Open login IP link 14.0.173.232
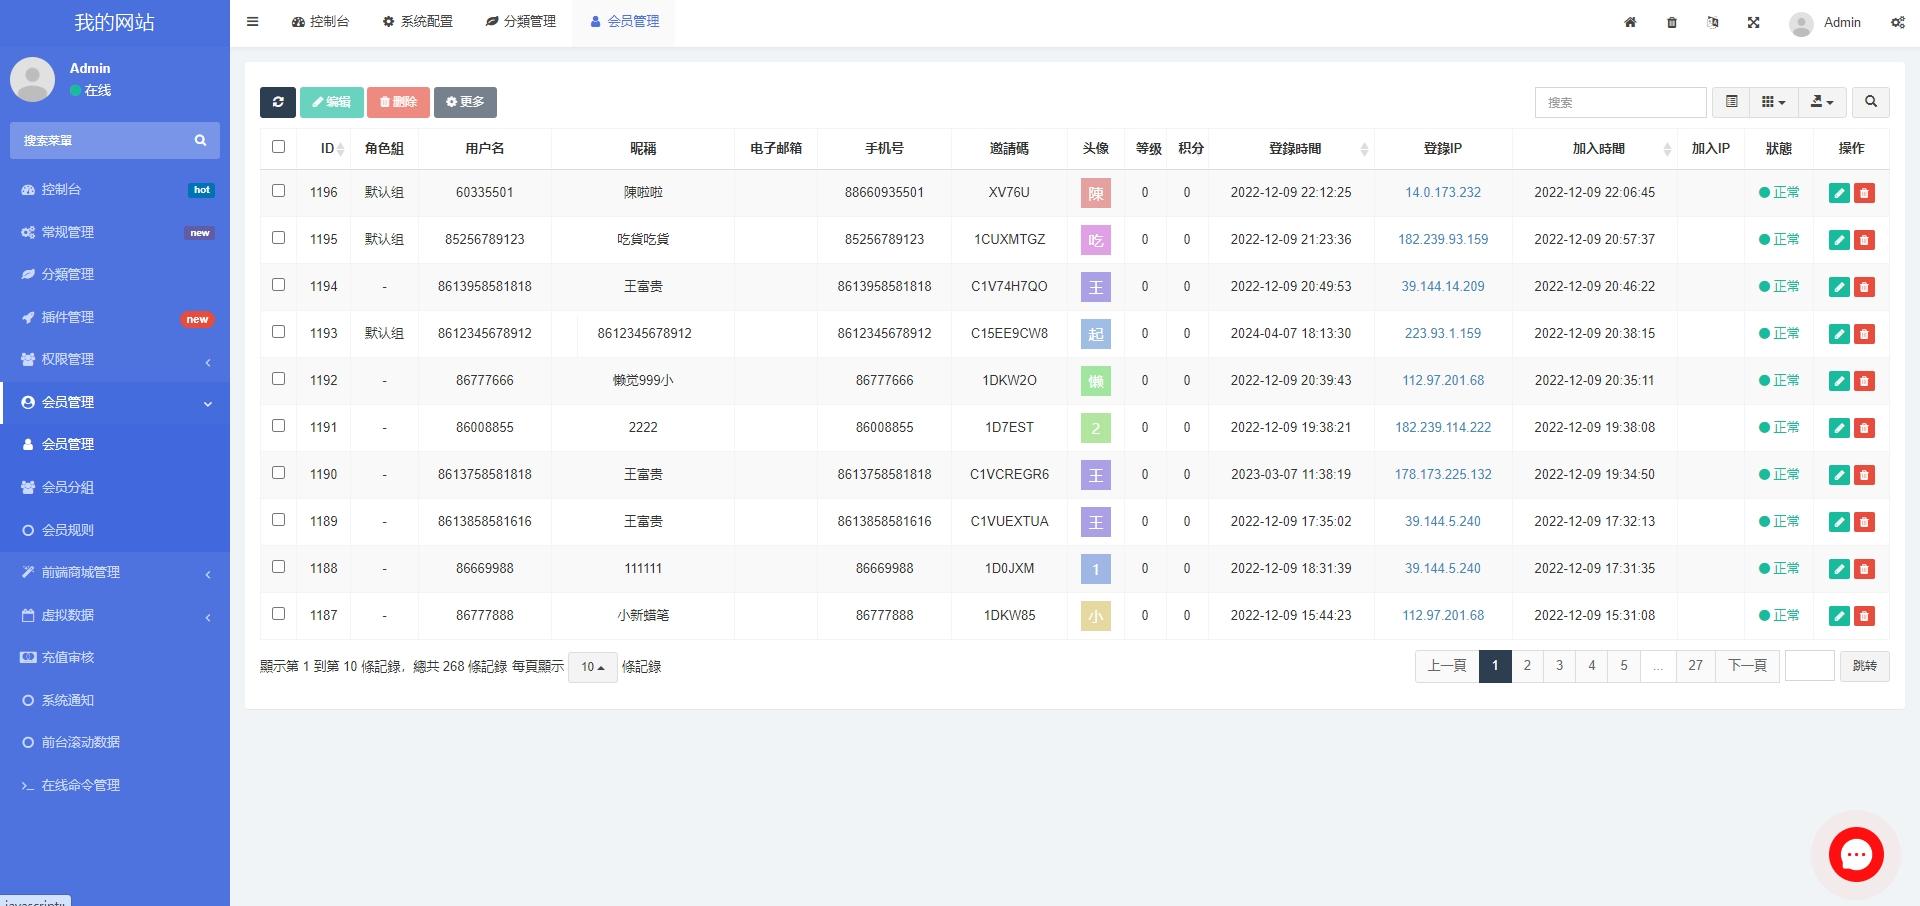The image size is (1920, 906). (1443, 193)
